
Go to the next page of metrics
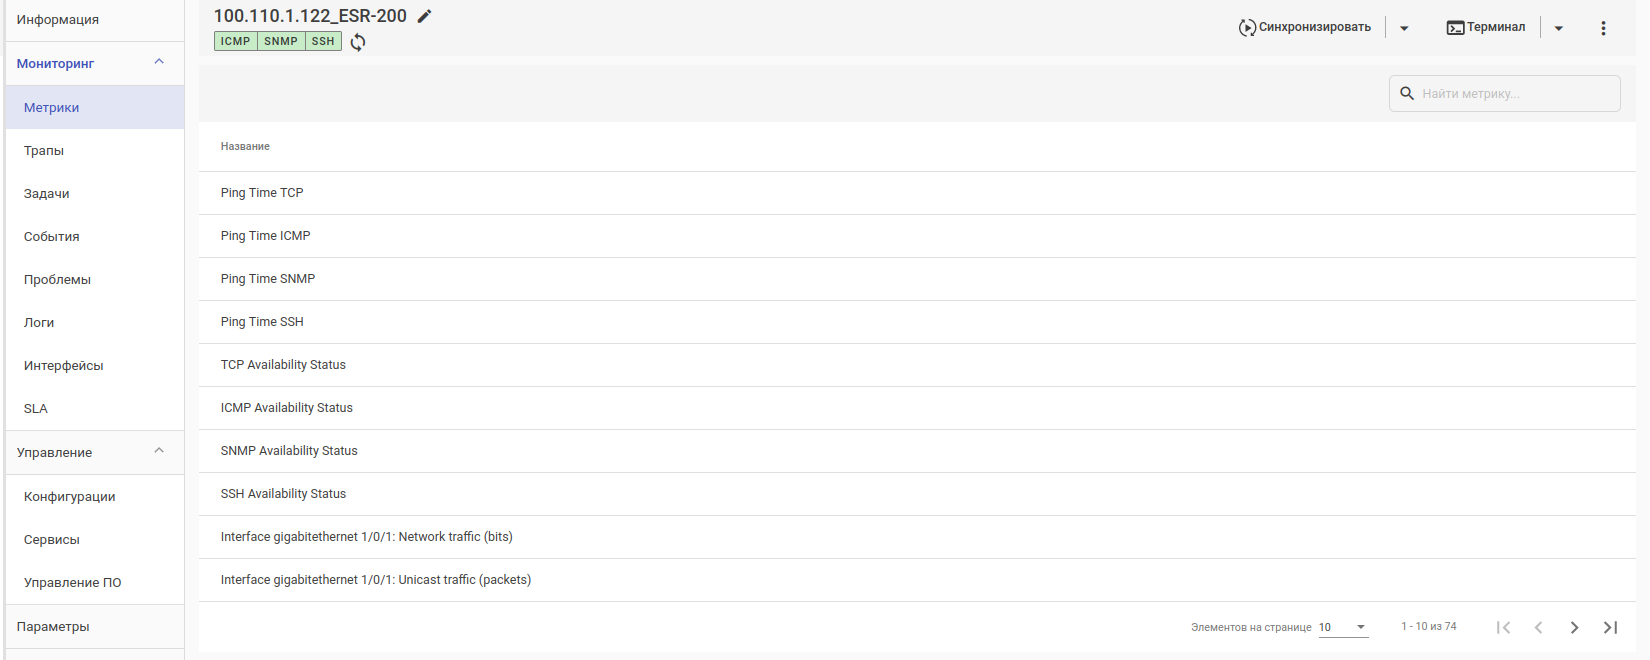coord(1574,627)
